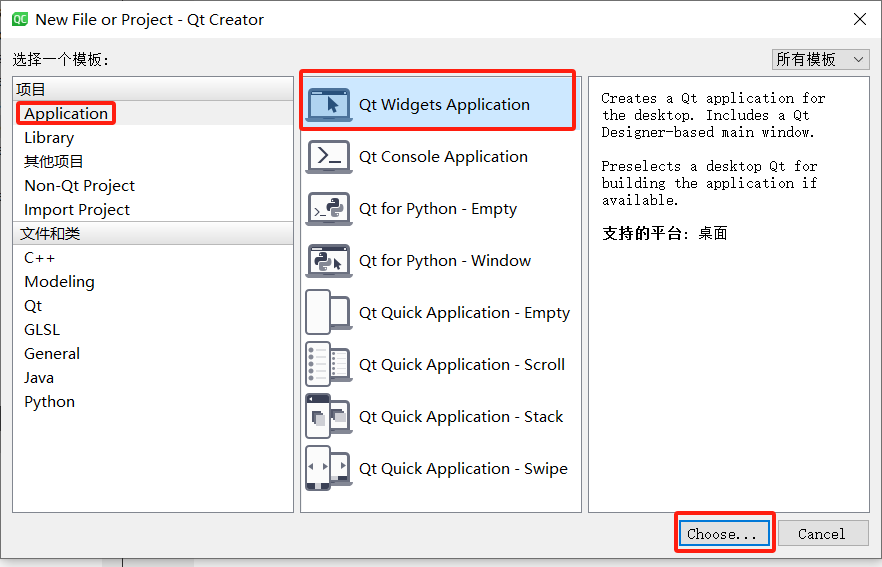
Task: Click the Qt for Python - Window icon
Action: [x=329, y=260]
